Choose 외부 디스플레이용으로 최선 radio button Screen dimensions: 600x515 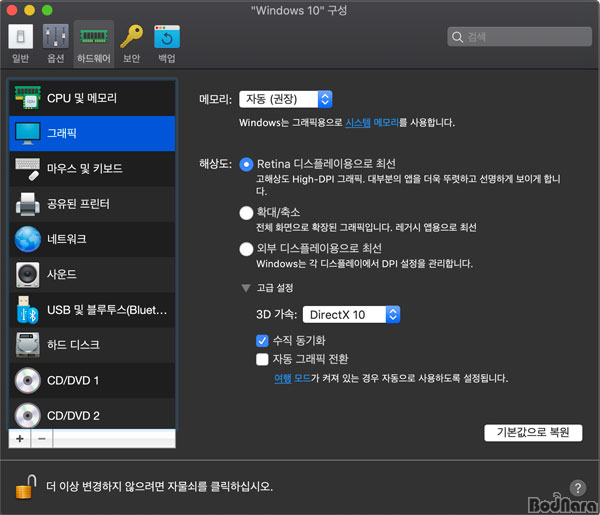(x=246, y=249)
